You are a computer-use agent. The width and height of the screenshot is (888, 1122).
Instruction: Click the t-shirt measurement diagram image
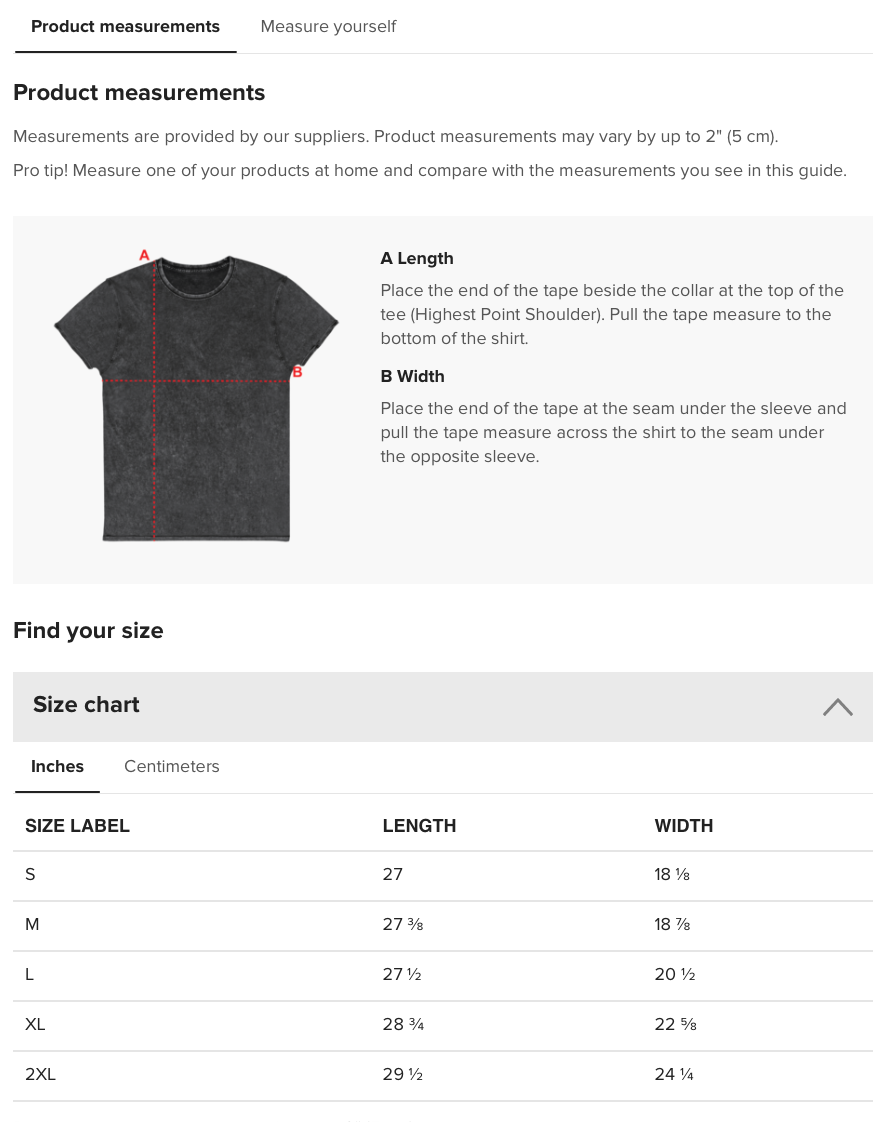196,398
